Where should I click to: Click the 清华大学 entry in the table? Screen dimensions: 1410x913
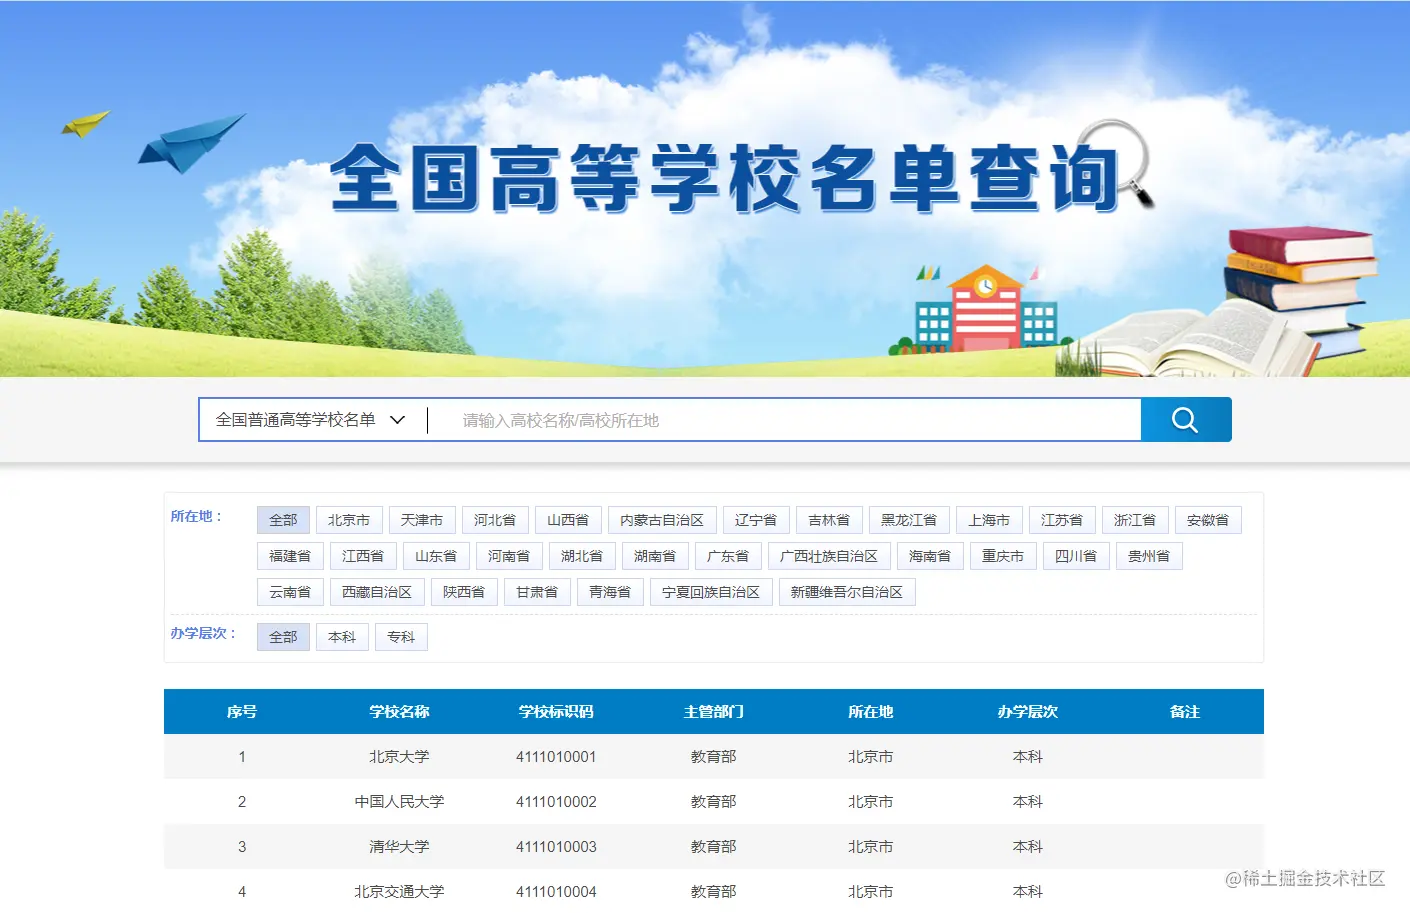(x=400, y=846)
